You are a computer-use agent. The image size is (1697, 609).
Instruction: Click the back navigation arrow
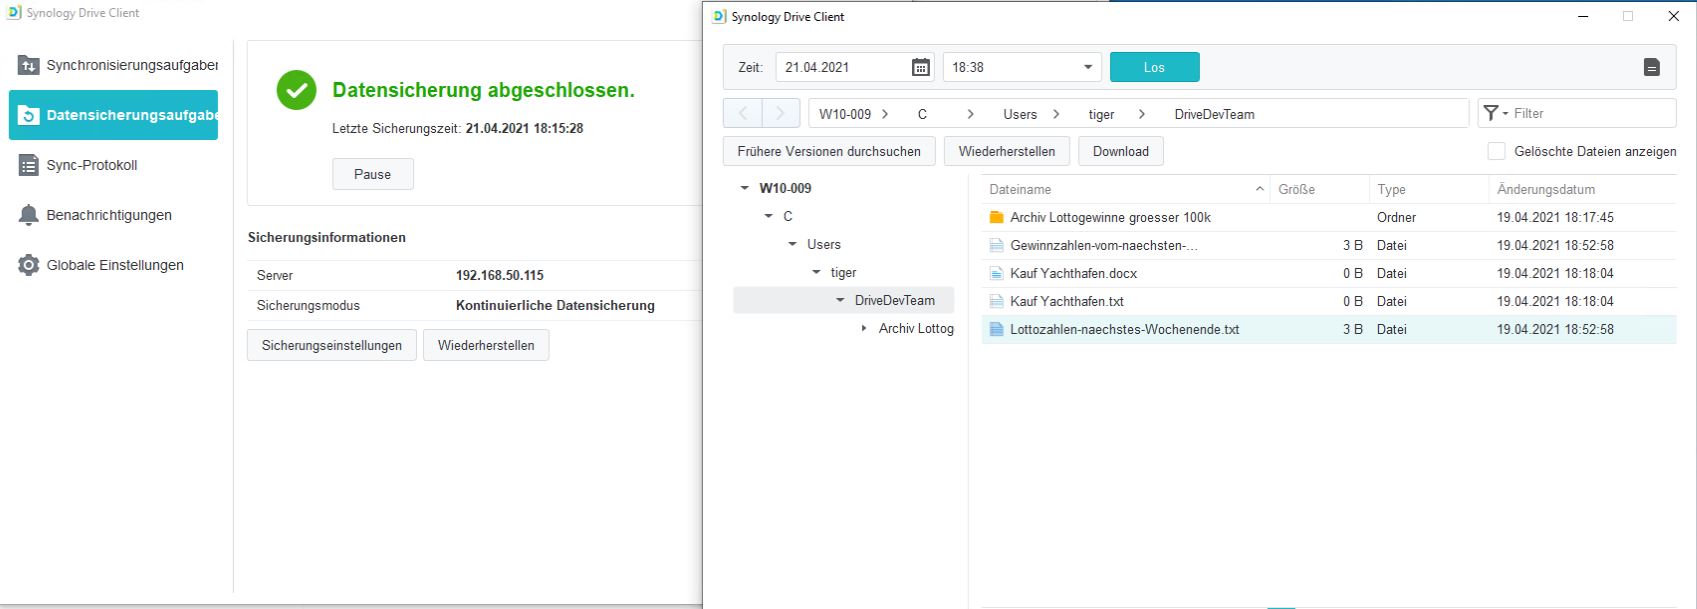coord(743,114)
